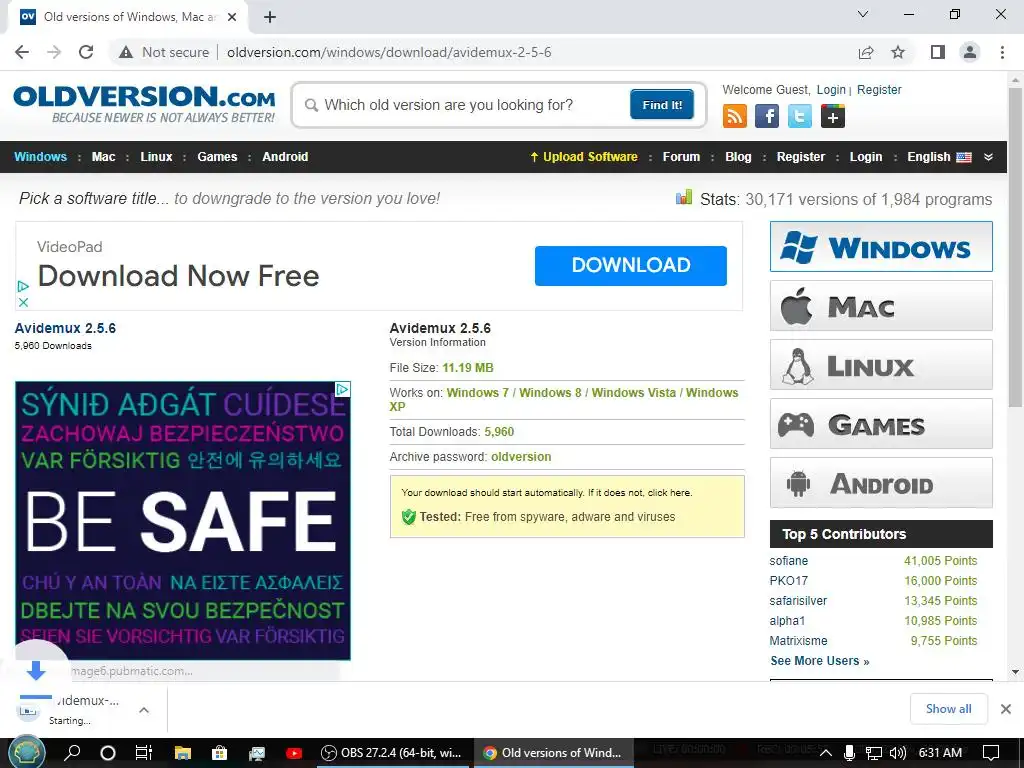Click Show all downloads button
Screen dimensions: 1024x768
tap(948, 709)
